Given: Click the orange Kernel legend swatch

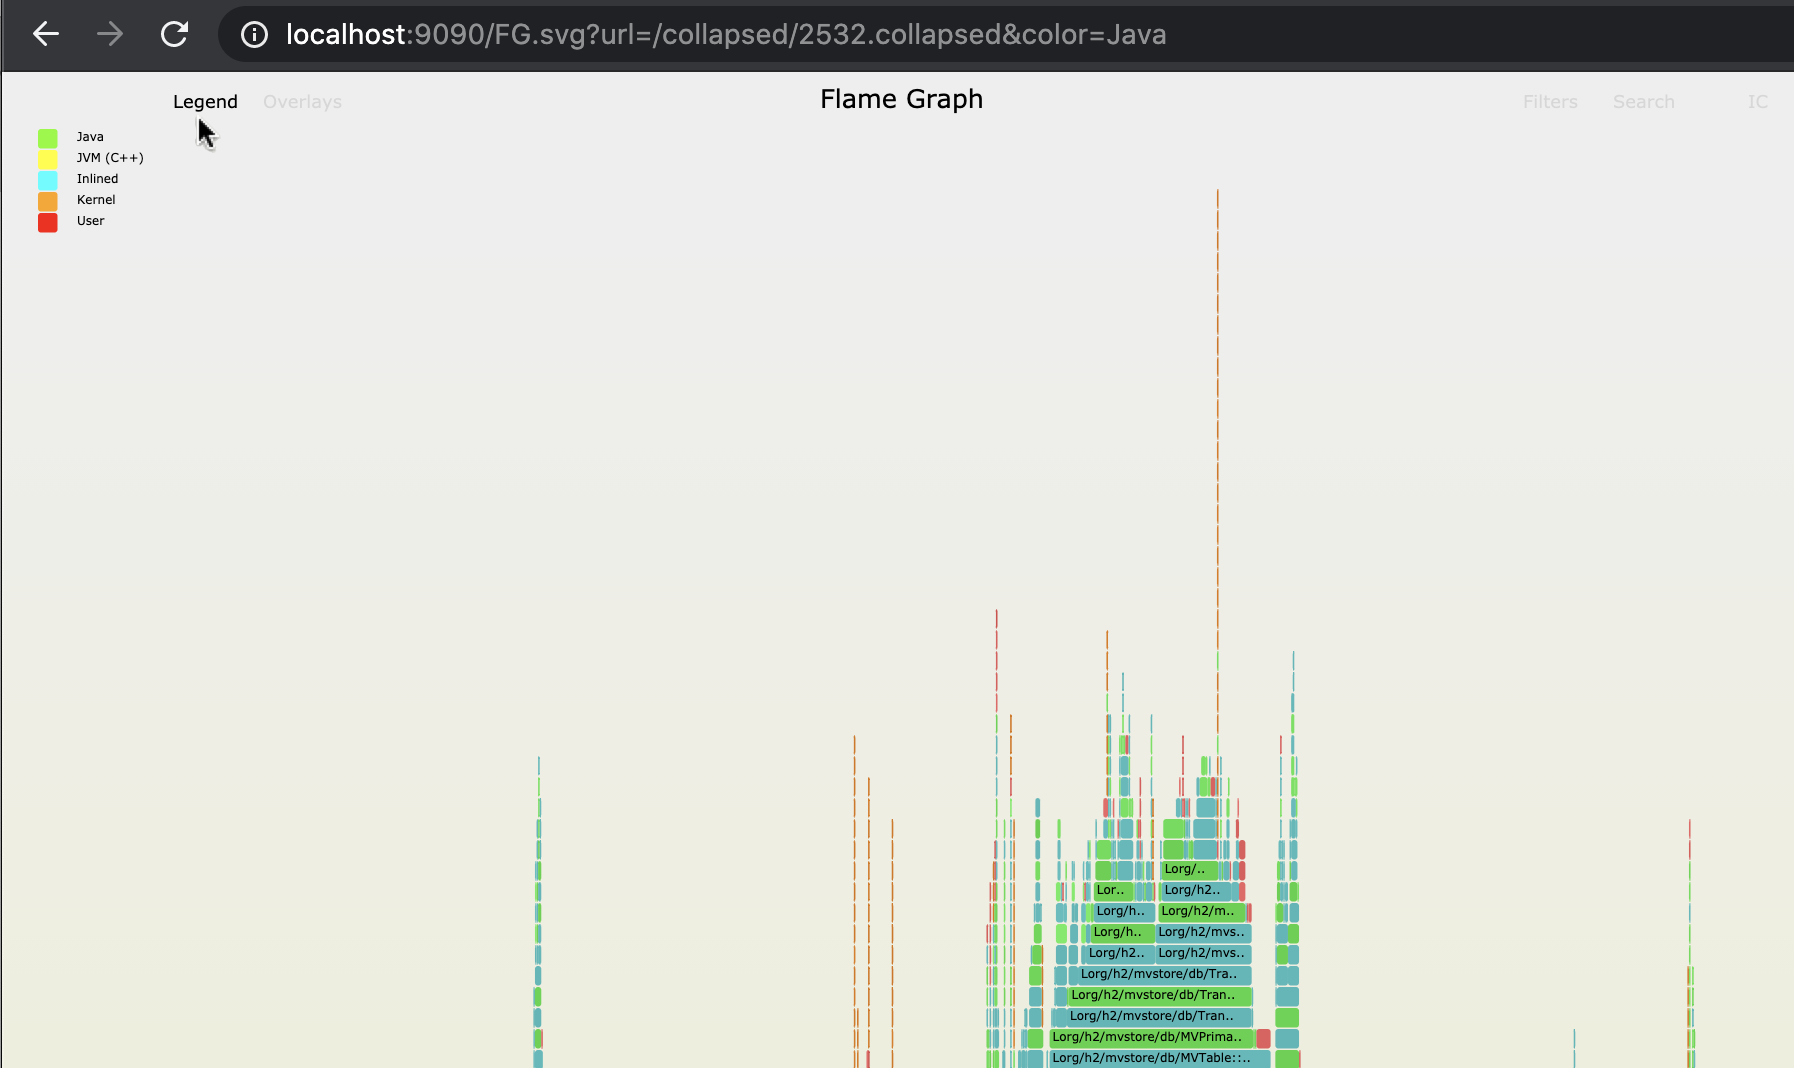Looking at the screenshot, I should [x=48, y=201].
